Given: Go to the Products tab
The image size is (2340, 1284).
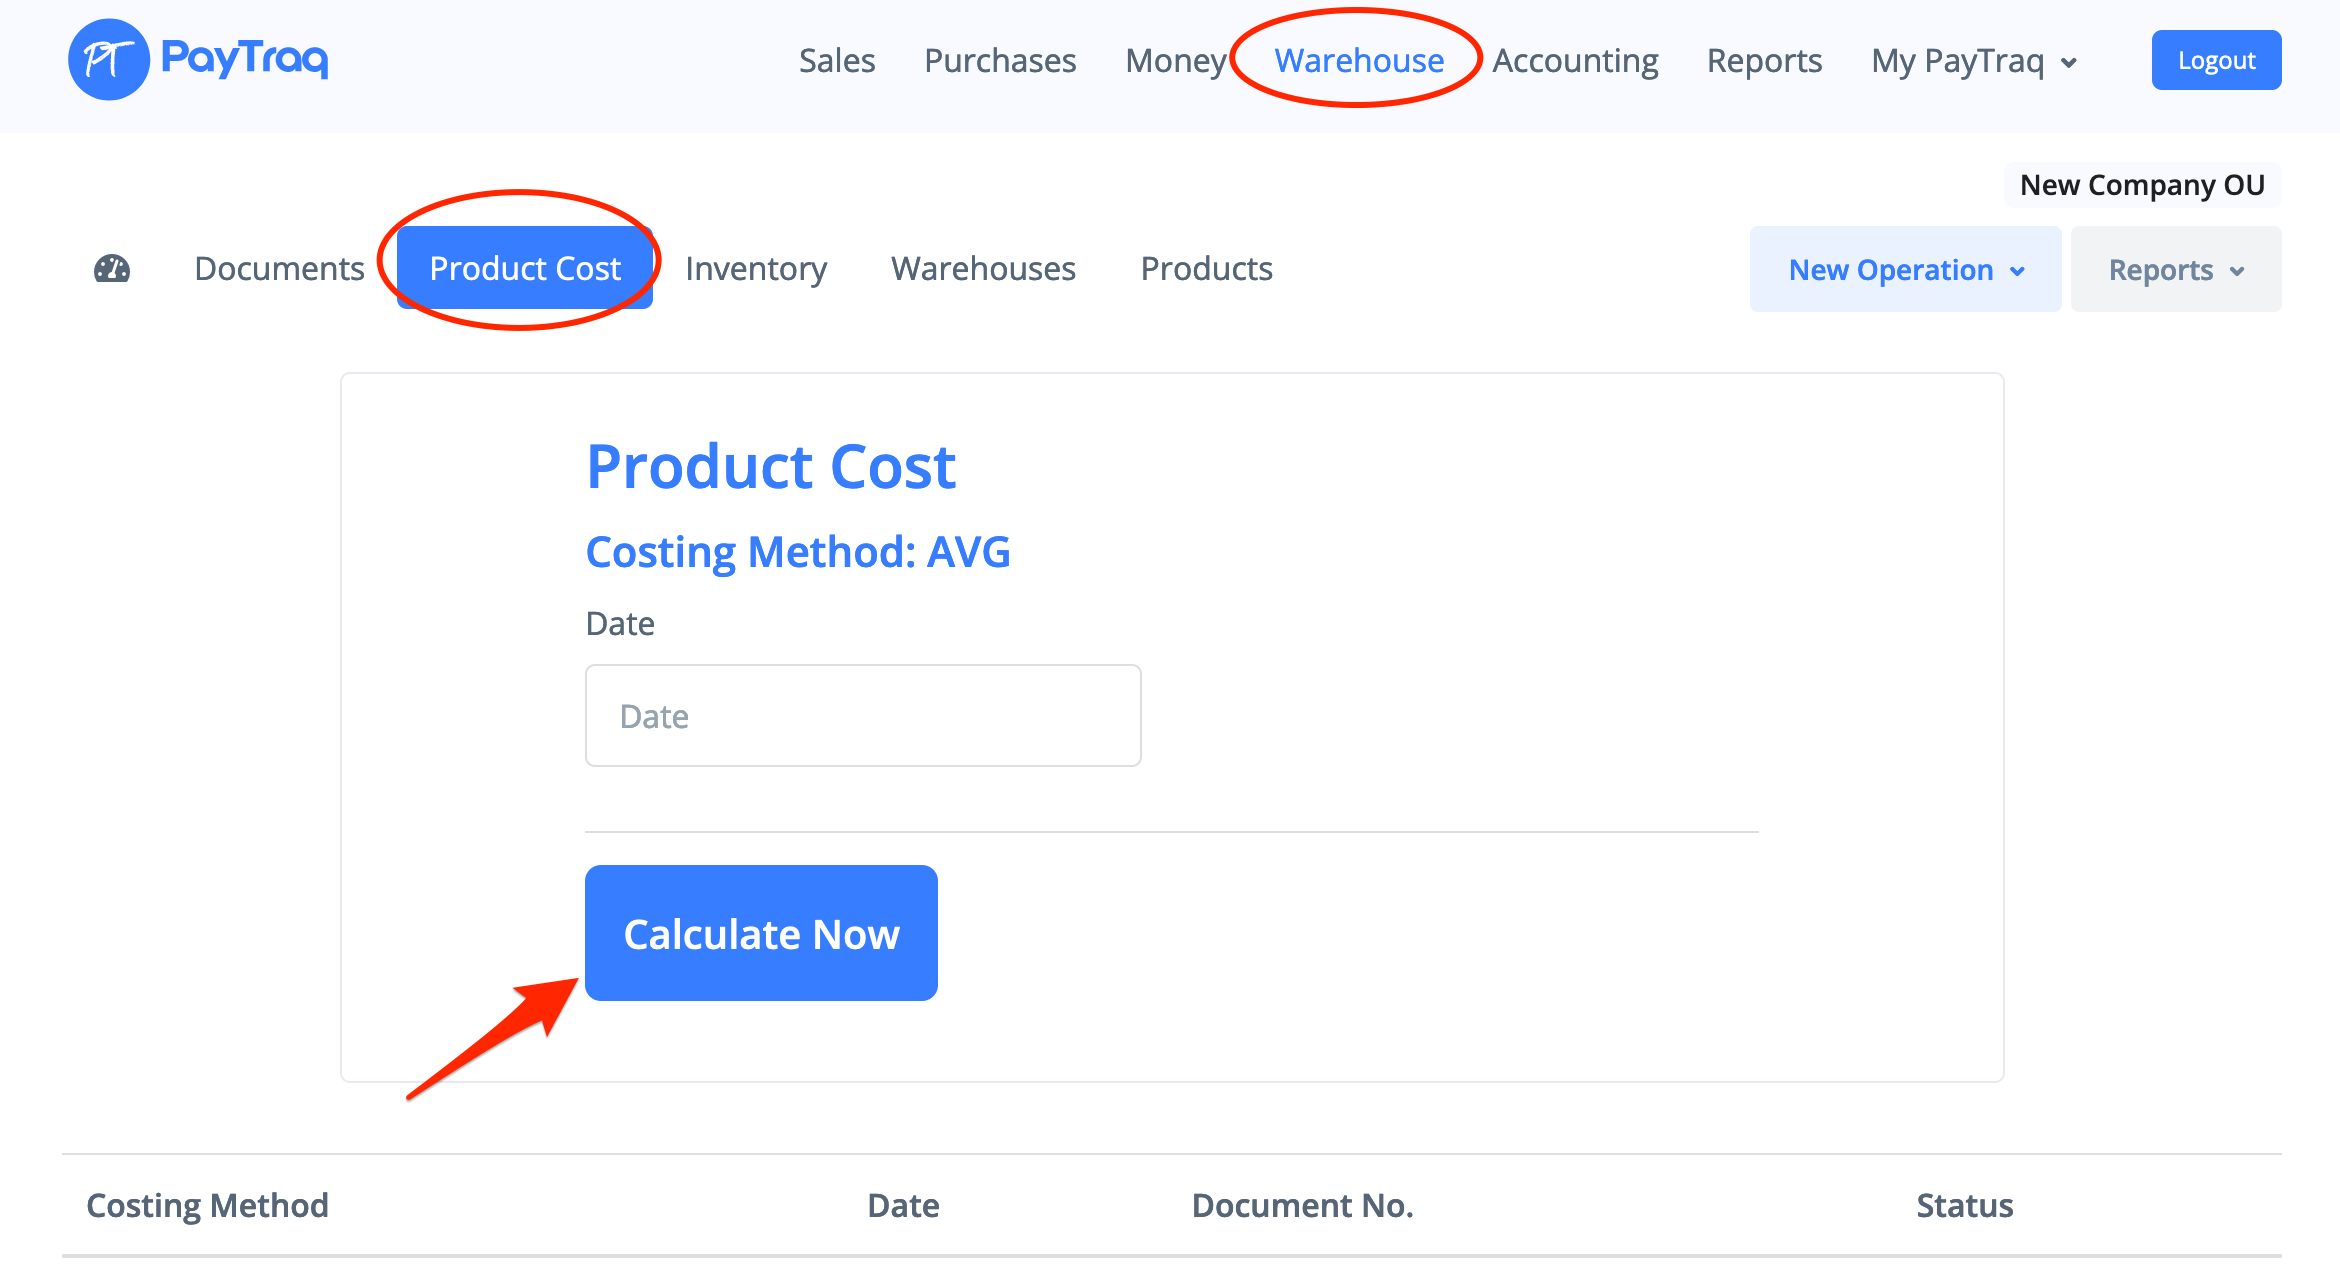Looking at the screenshot, I should click(x=1206, y=269).
